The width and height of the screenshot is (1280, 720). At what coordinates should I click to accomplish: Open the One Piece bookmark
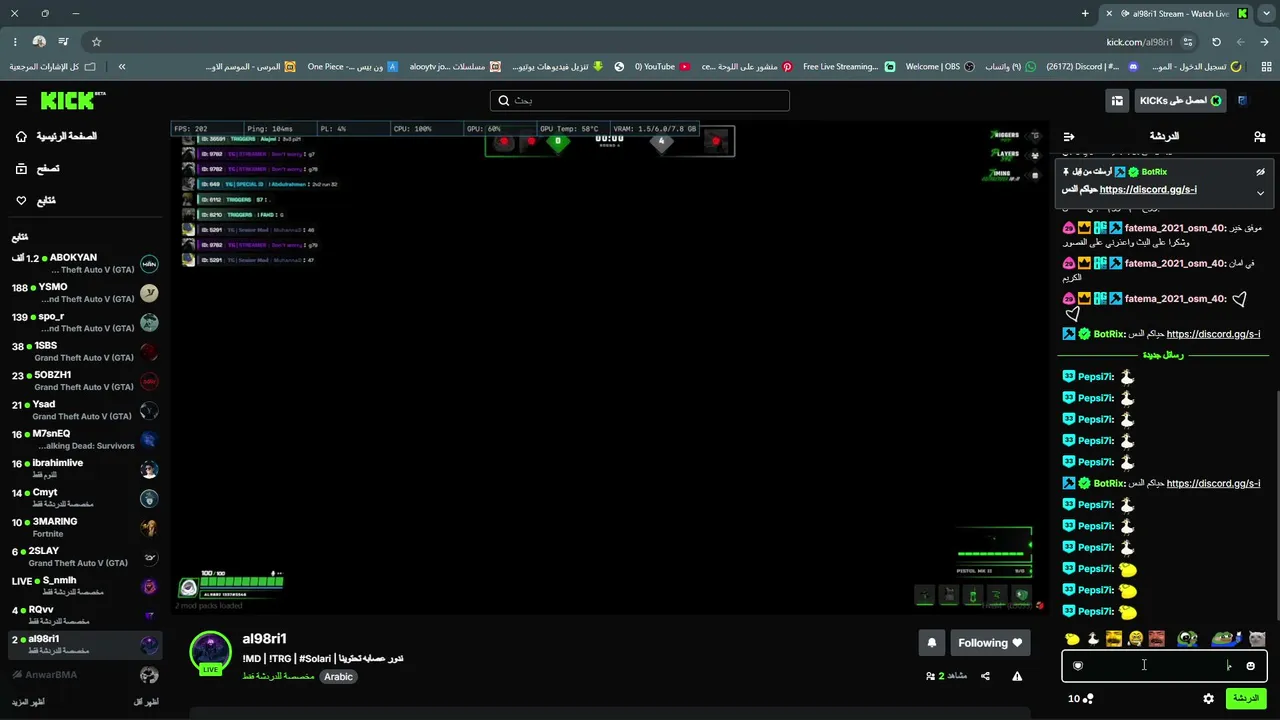point(352,67)
